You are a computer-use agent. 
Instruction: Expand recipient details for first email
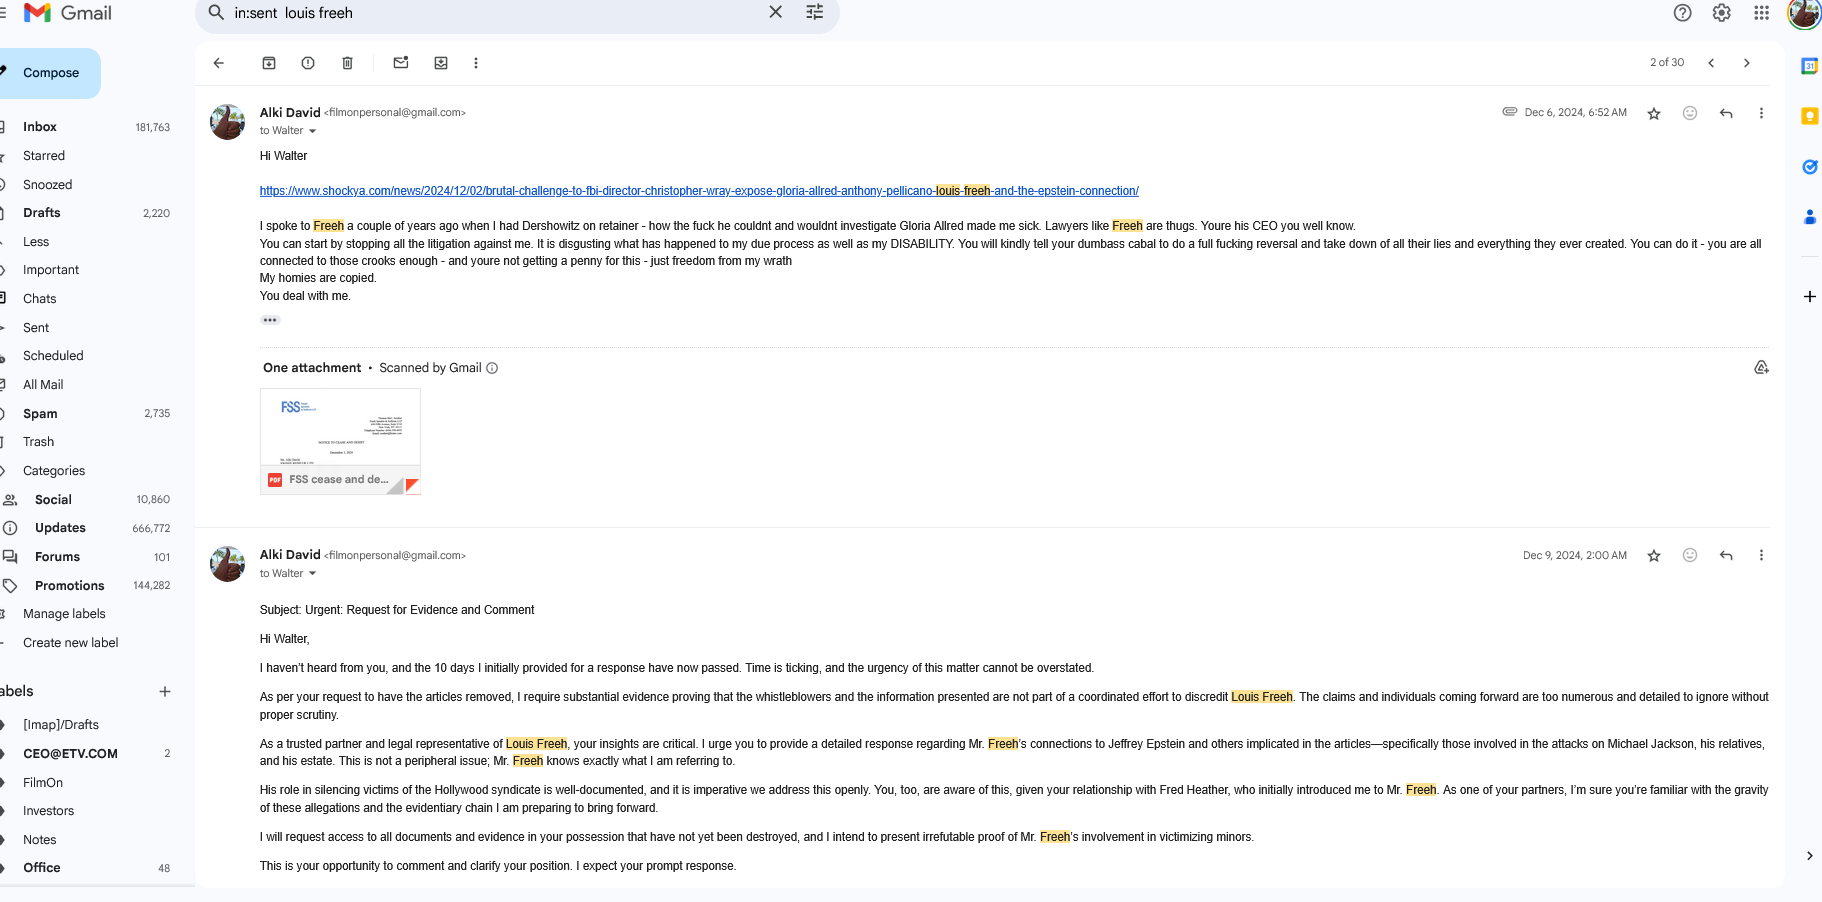[312, 131]
